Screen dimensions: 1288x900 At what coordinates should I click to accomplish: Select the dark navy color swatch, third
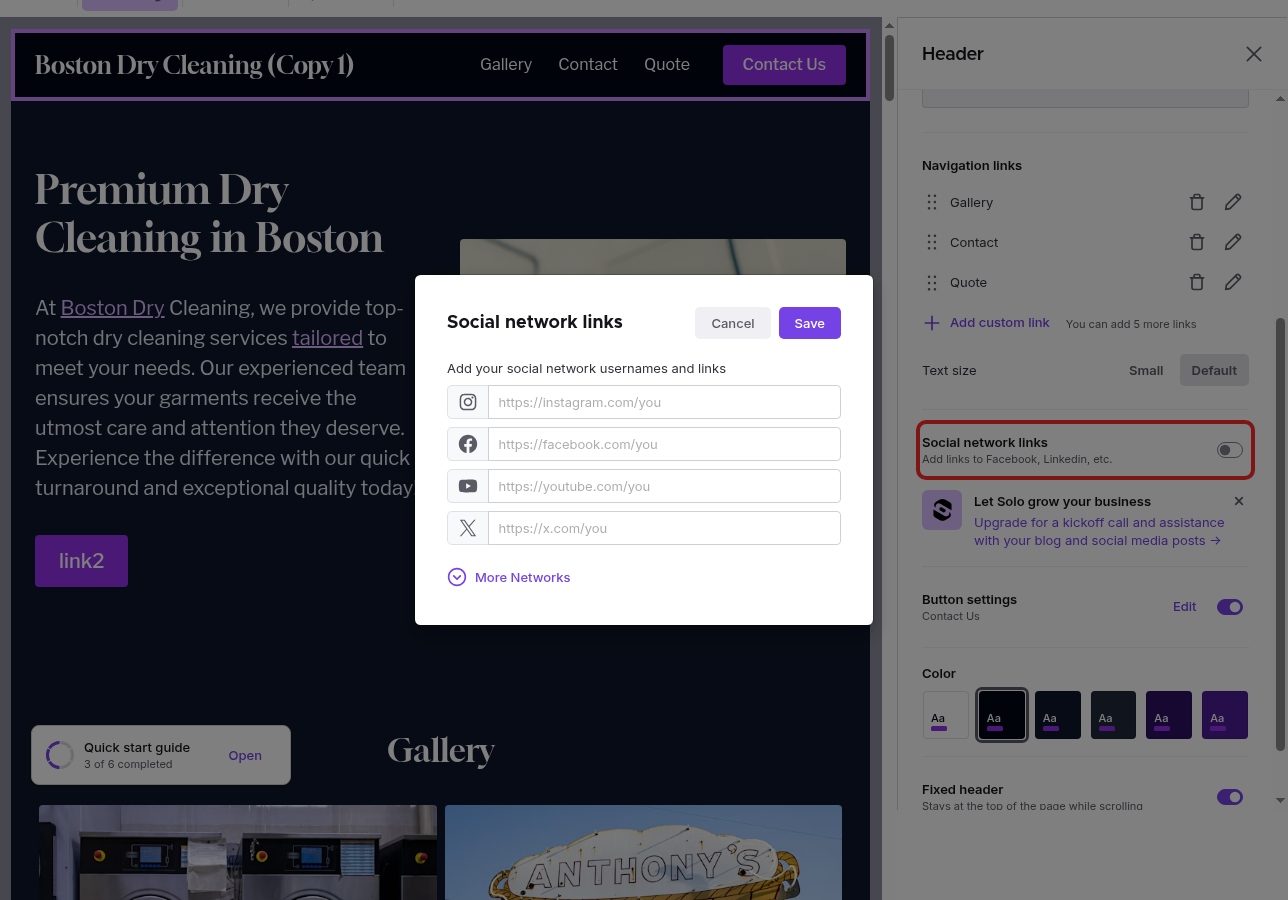(1058, 715)
